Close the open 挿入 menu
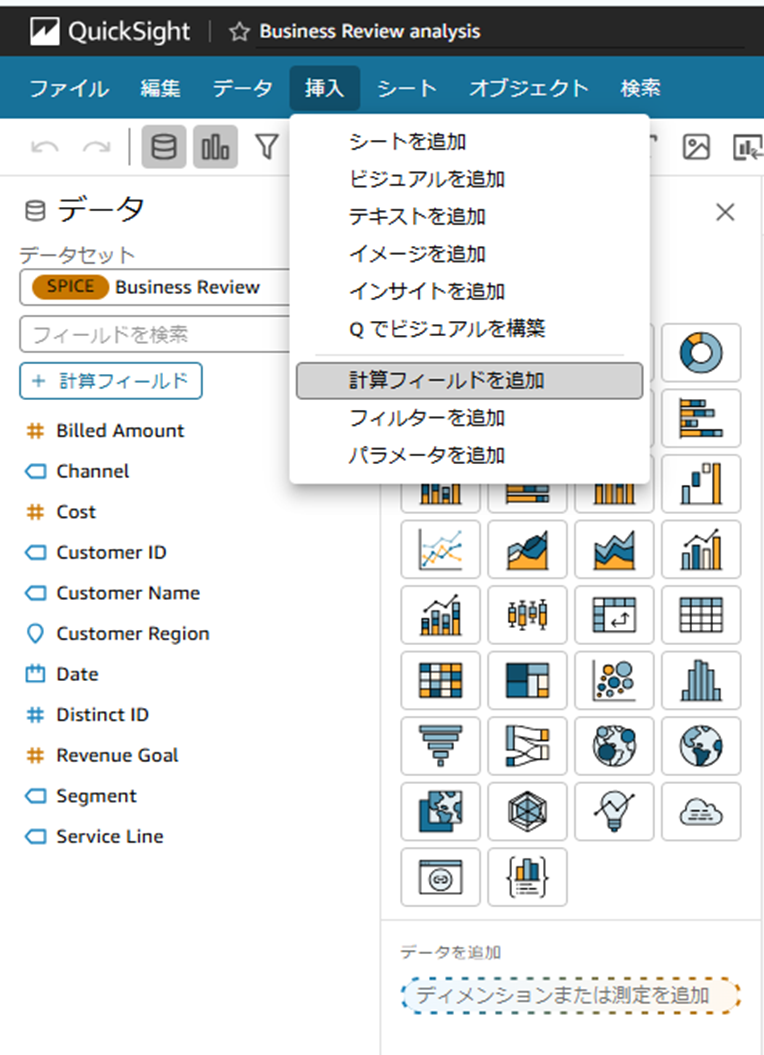The width and height of the screenshot is (764, 1055). tap(324, 88)
